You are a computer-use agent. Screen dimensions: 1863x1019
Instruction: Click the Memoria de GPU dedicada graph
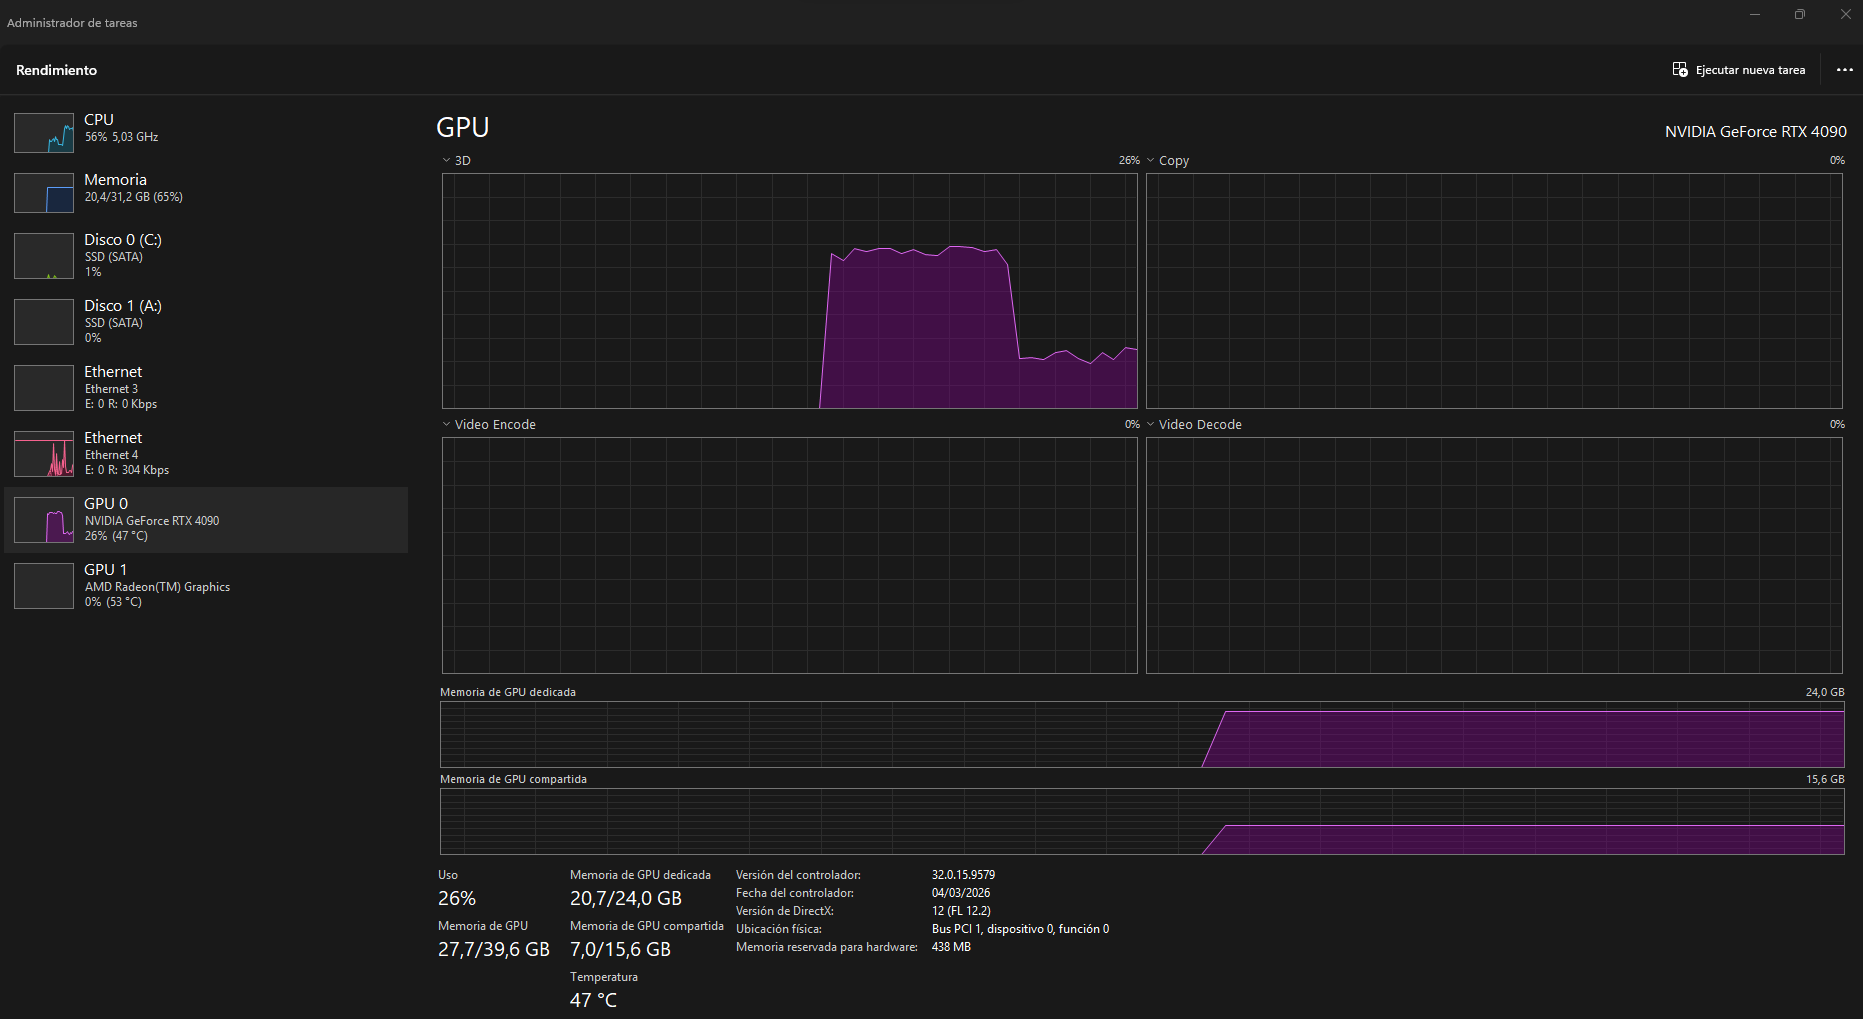click(1142, 734)
